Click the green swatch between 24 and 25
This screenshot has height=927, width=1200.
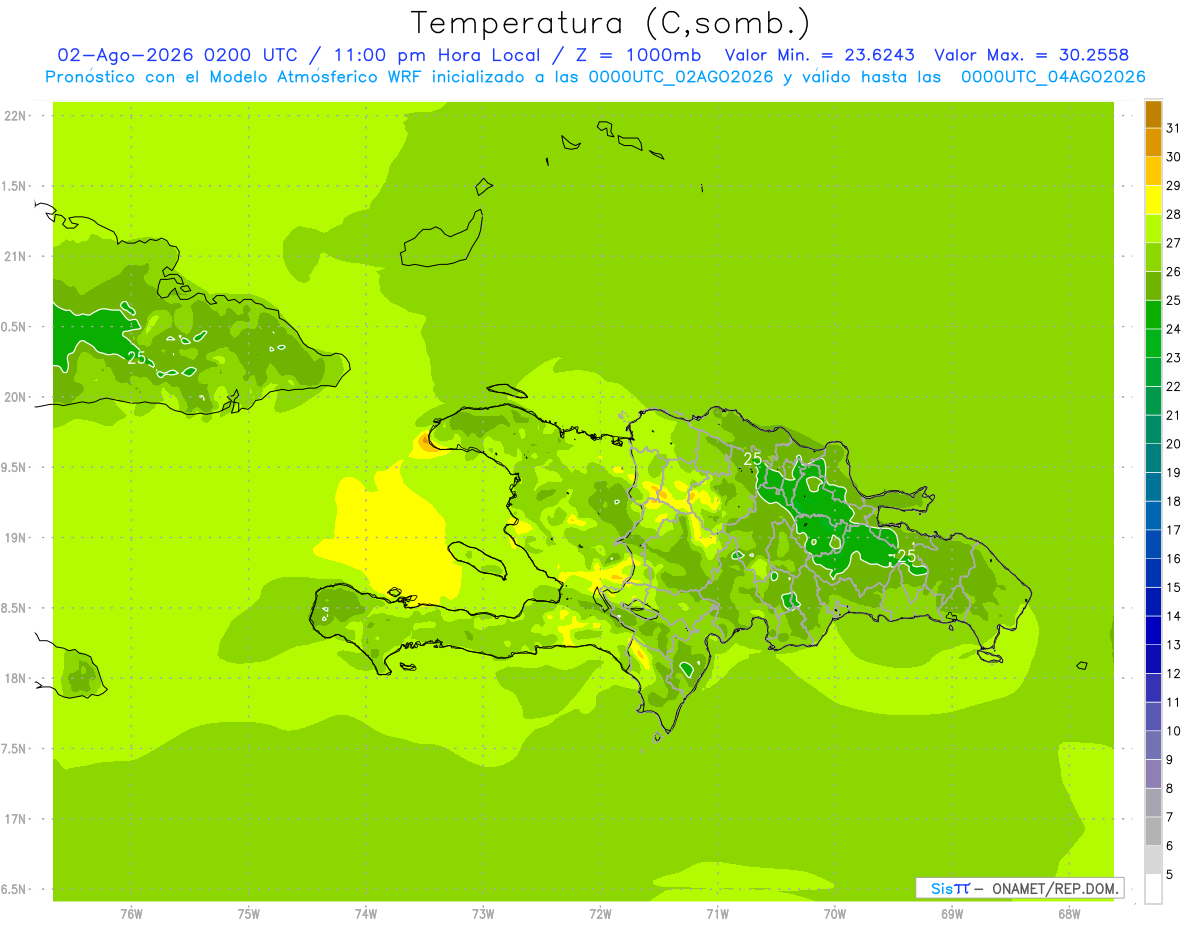click(x=1153, y=315)
